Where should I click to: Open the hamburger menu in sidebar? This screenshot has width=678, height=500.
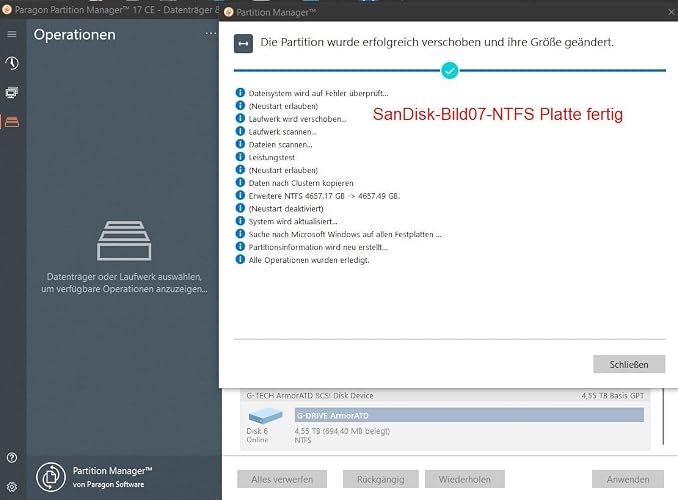[12, 34]
